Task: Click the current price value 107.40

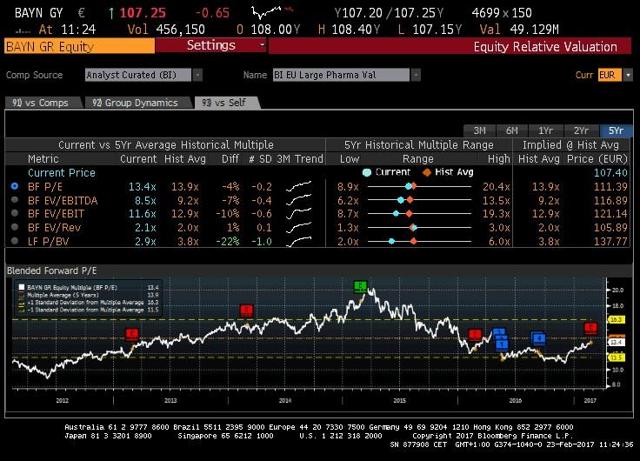Action: 611,173
